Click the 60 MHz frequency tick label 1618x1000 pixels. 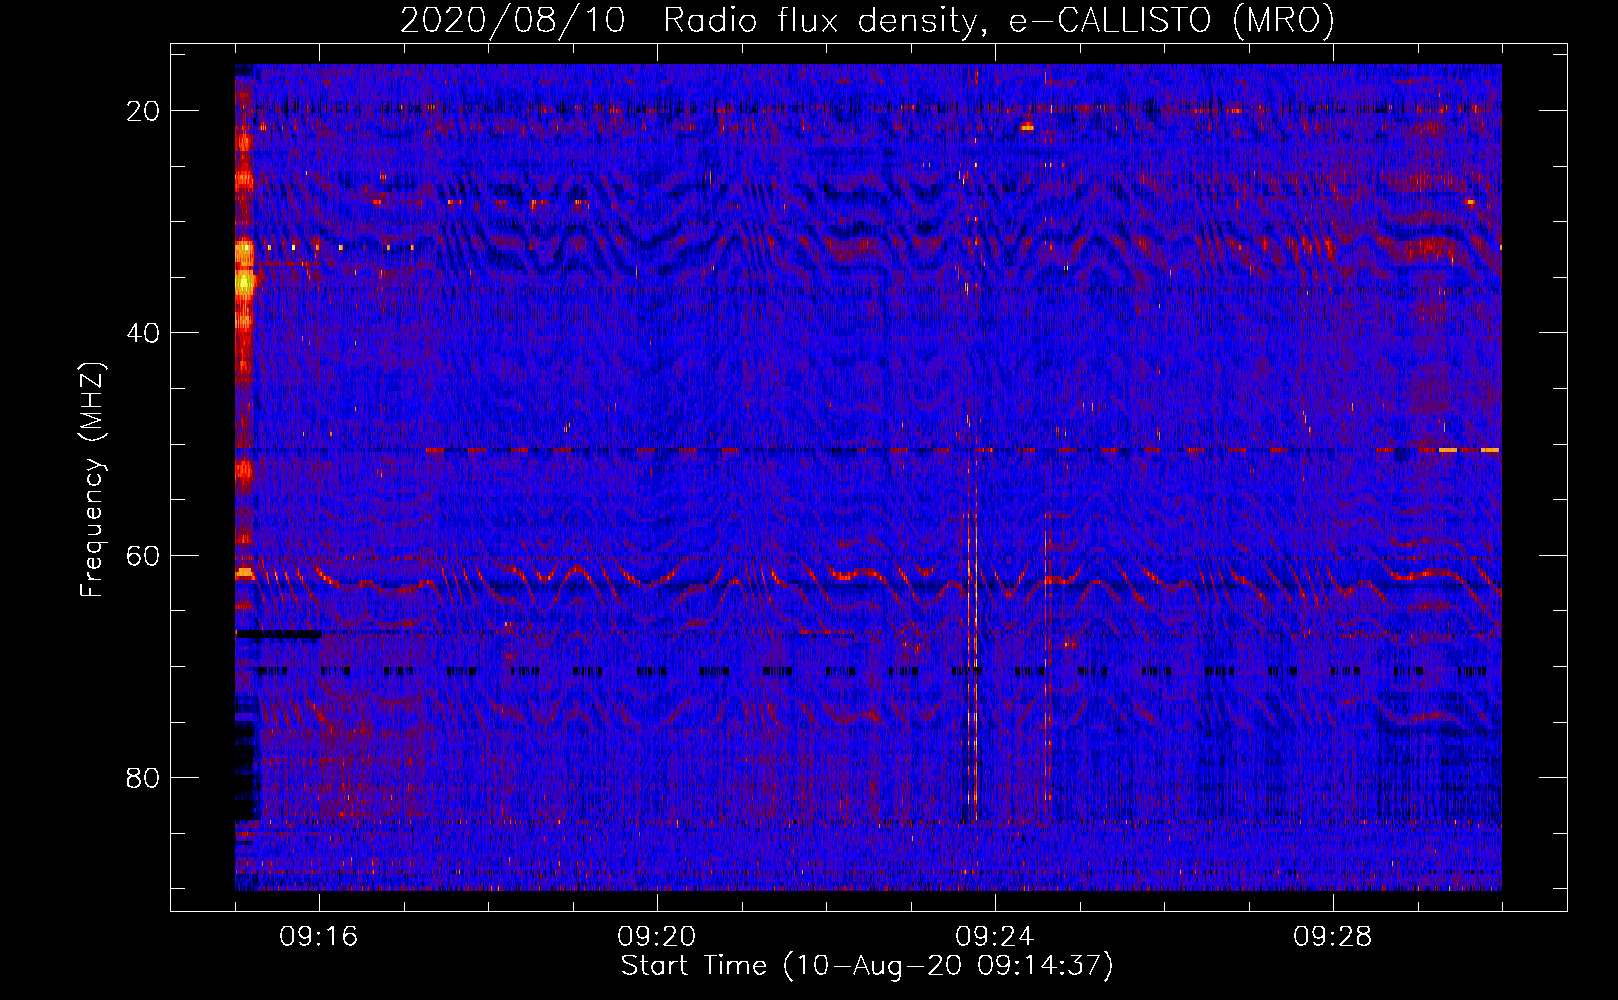(x=143, y=555)
